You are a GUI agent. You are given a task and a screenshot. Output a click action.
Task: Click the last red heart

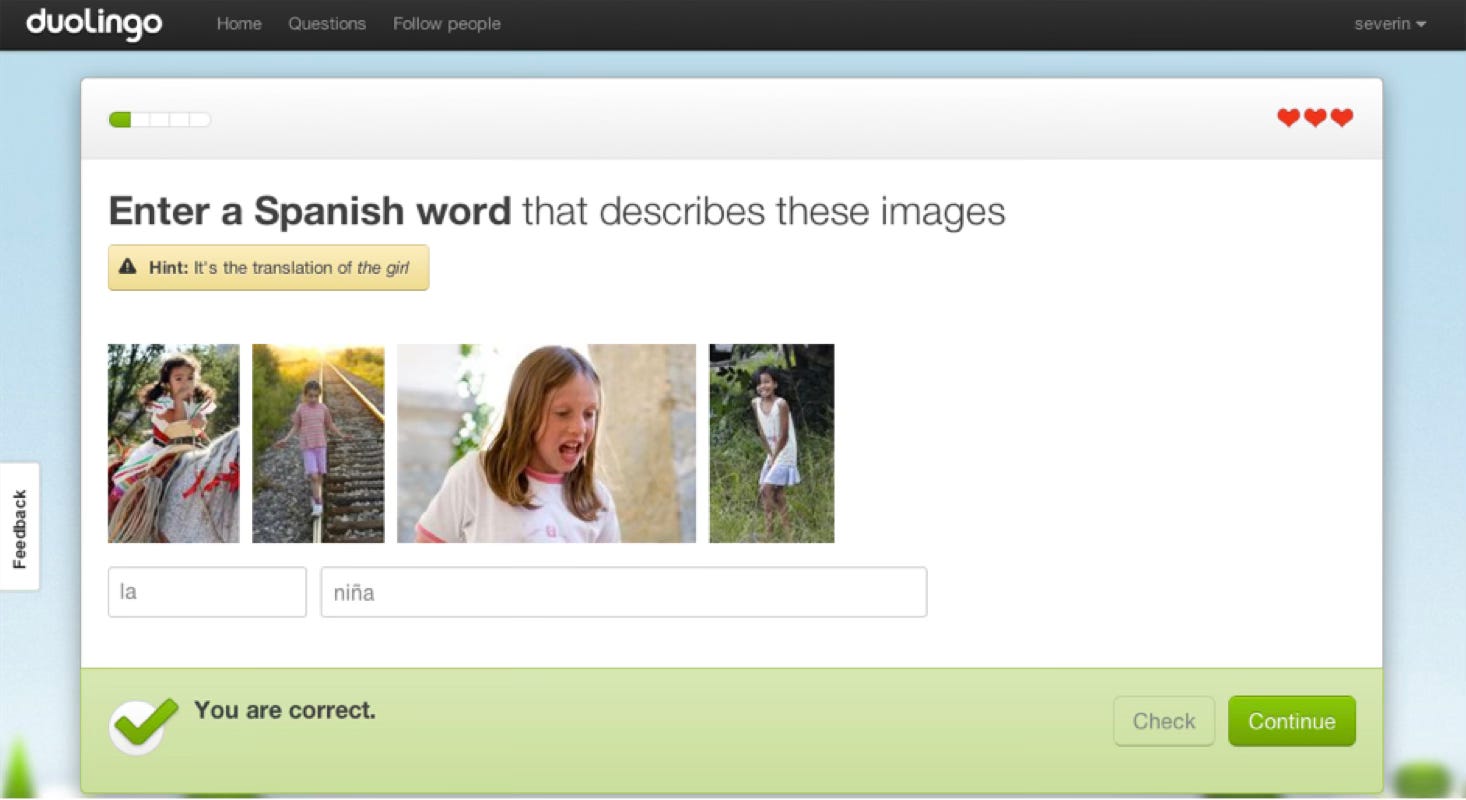tap(1342, 118)
